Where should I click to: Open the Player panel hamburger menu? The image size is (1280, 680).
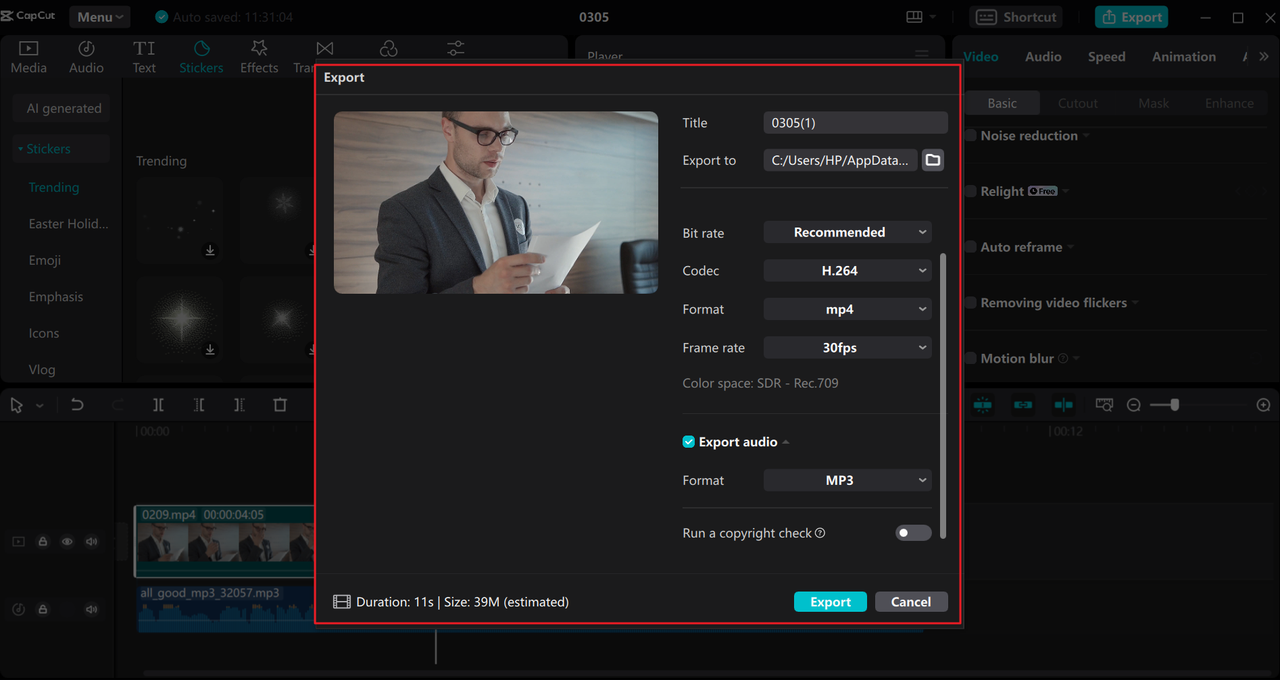coord(921,55)
